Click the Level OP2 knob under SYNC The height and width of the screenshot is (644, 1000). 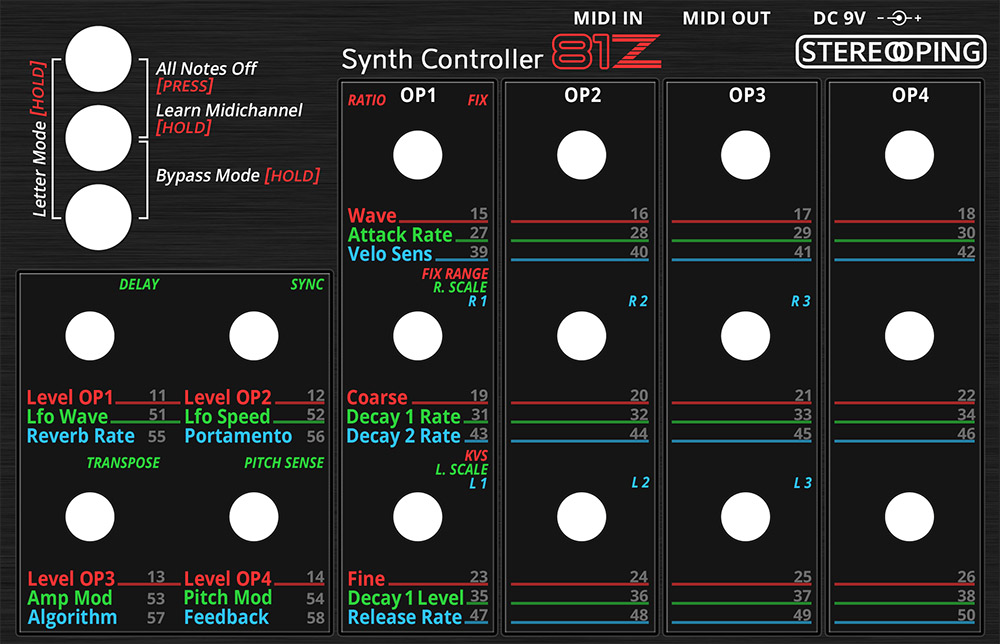[x=254, y=336]
